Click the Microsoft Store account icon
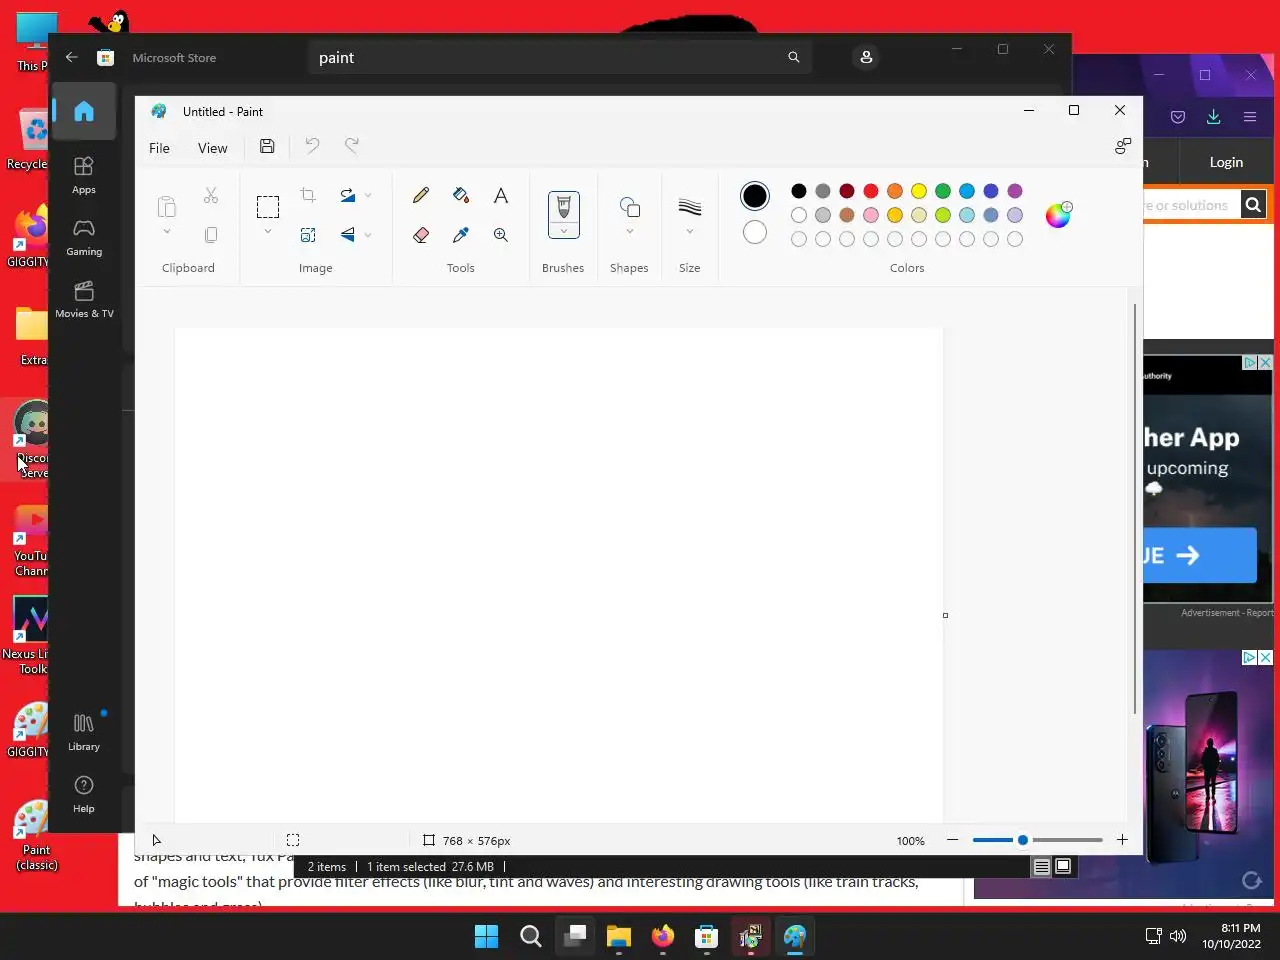Image resolution: width=1280 pixels, height=960 pixels. click(x=866, y=57)
